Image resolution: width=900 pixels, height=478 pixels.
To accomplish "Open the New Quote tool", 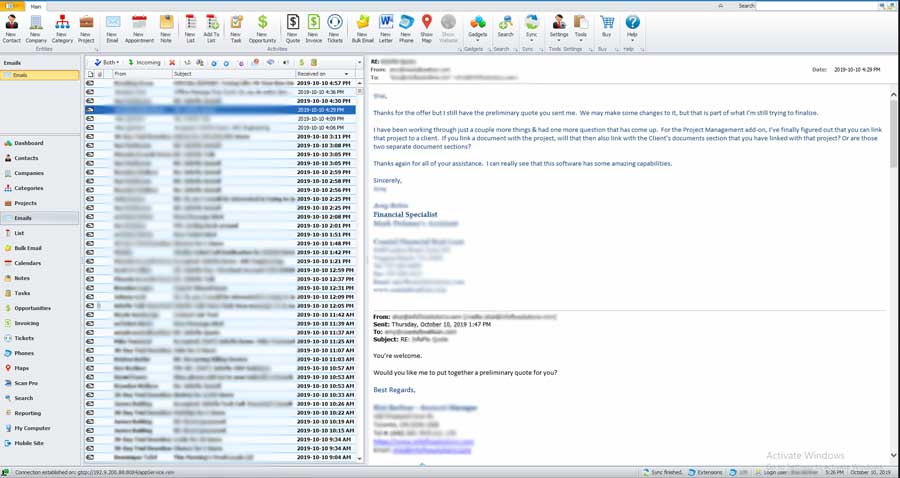I will click(293, 29).
